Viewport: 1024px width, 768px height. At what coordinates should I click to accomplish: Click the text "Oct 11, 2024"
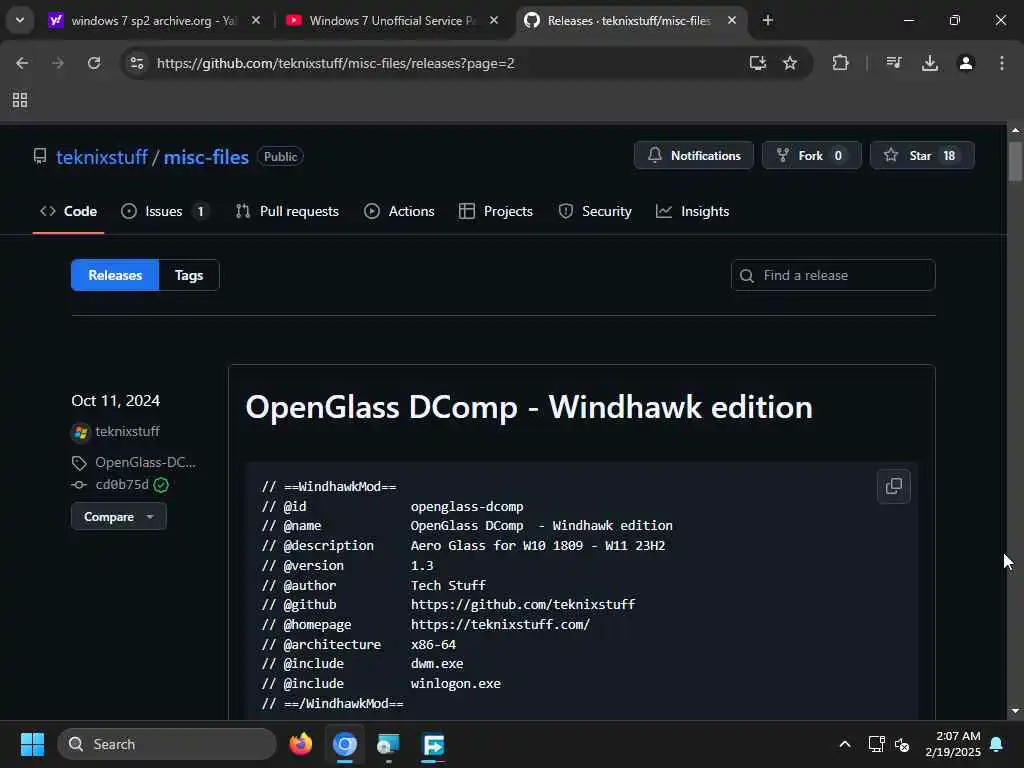tap(116, 400)
